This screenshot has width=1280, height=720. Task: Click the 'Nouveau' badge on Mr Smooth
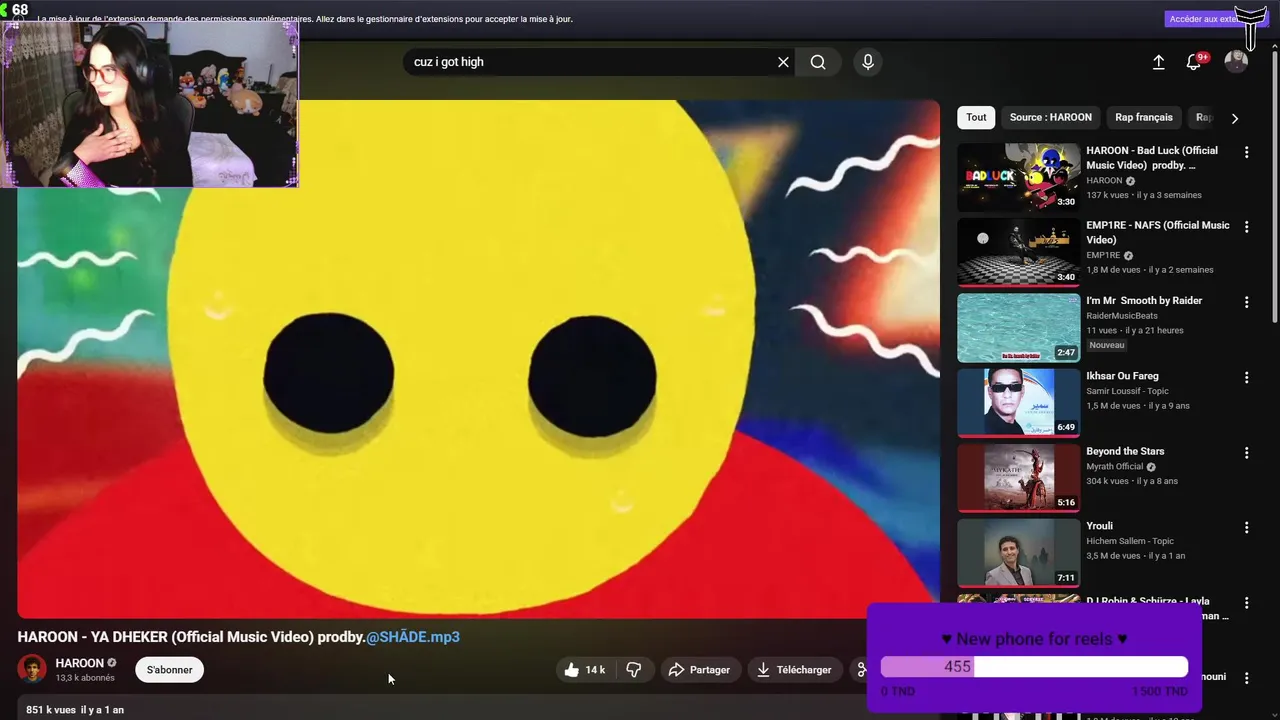point(1107,345)
